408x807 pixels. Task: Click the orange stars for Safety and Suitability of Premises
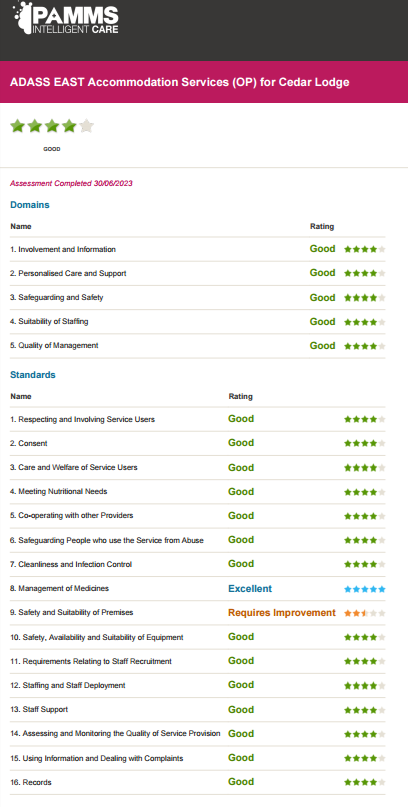pyautogui.click(x=365, y=613)
